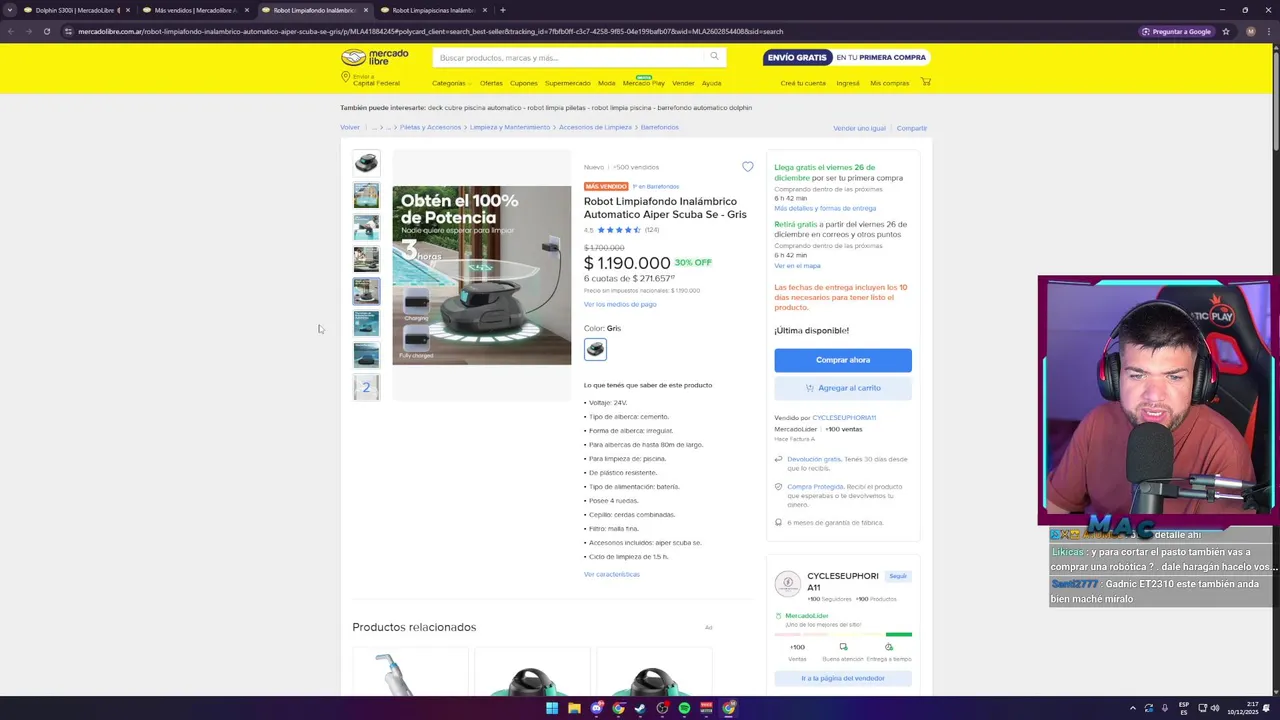Open Cupones menu item
1280x720 pixels.
pos(524,83)
